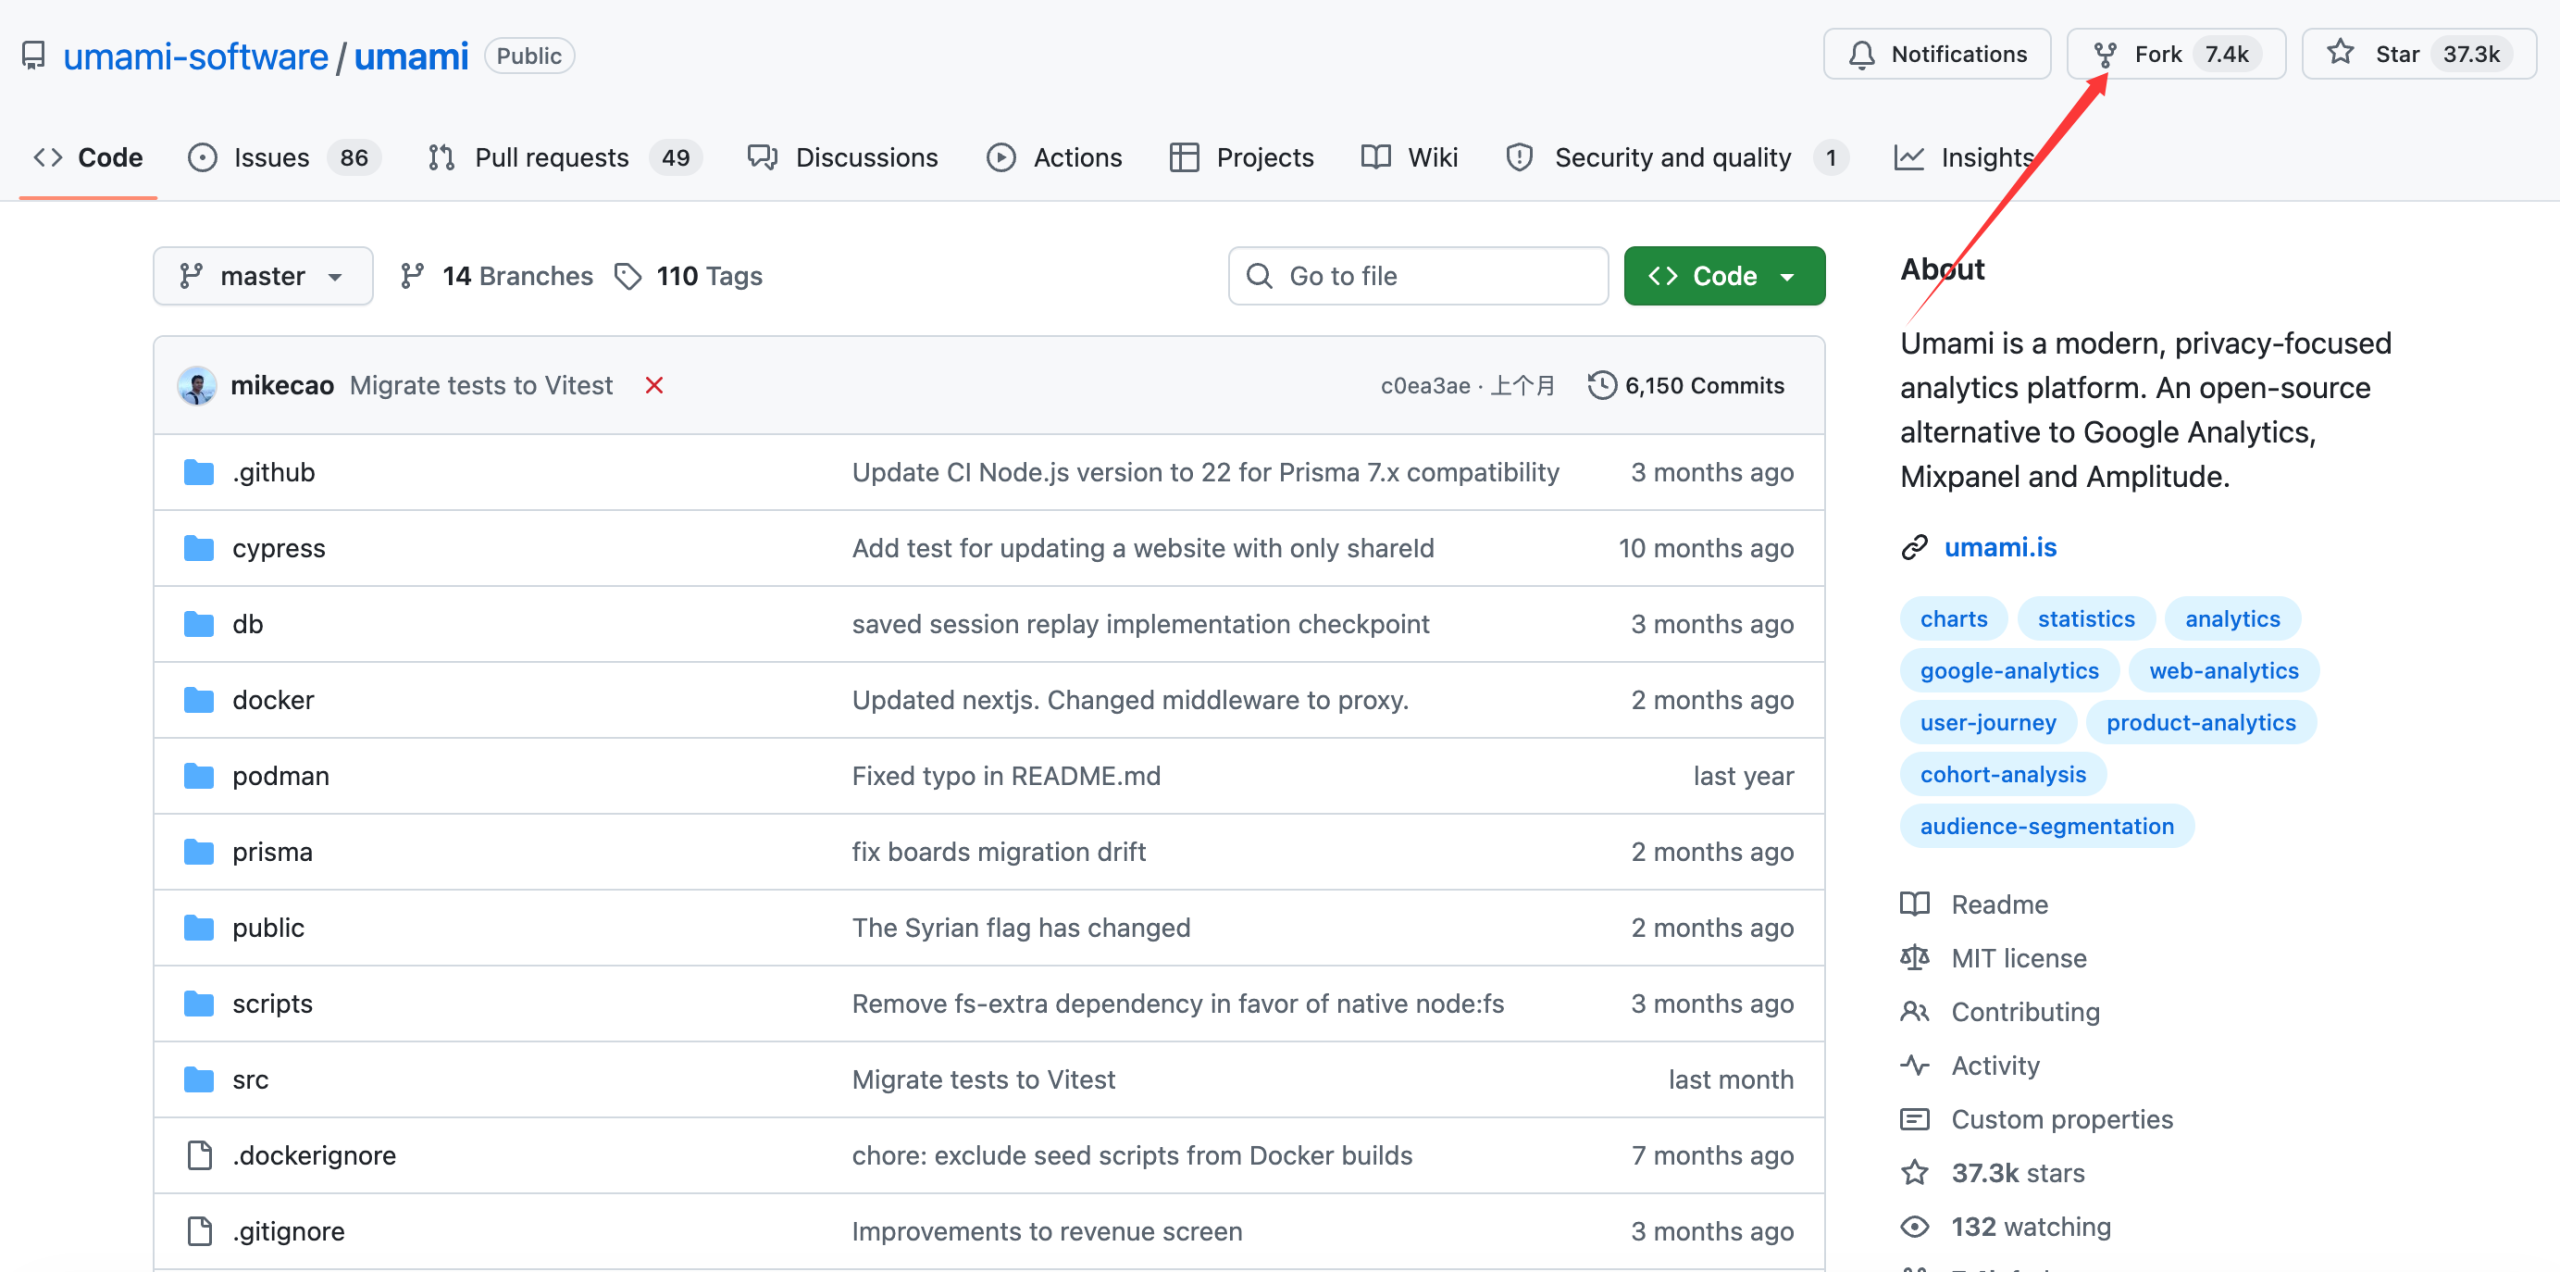Open the Migrate tests to Vitest commit header message
Image resolution: width=2560 pixels, height=1272 pixels.
(x=481, y=386)
